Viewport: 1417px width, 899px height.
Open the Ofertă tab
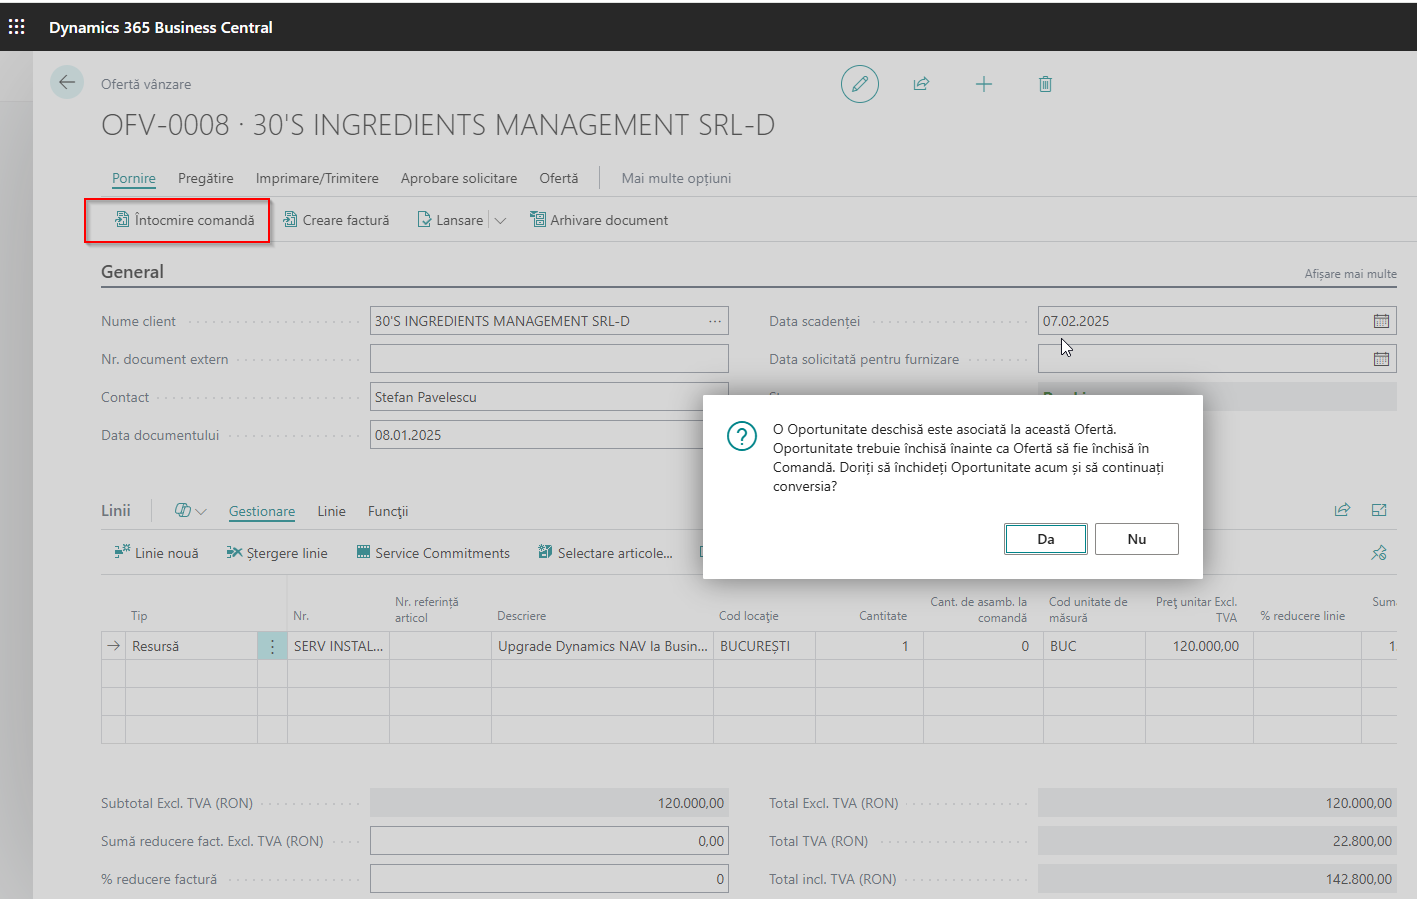click(559, 178)
